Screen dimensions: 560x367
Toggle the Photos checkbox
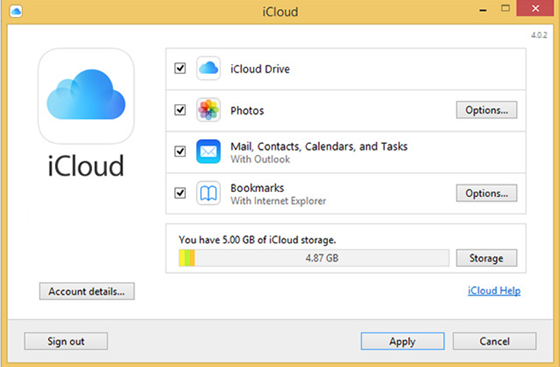tap(180, 110)
